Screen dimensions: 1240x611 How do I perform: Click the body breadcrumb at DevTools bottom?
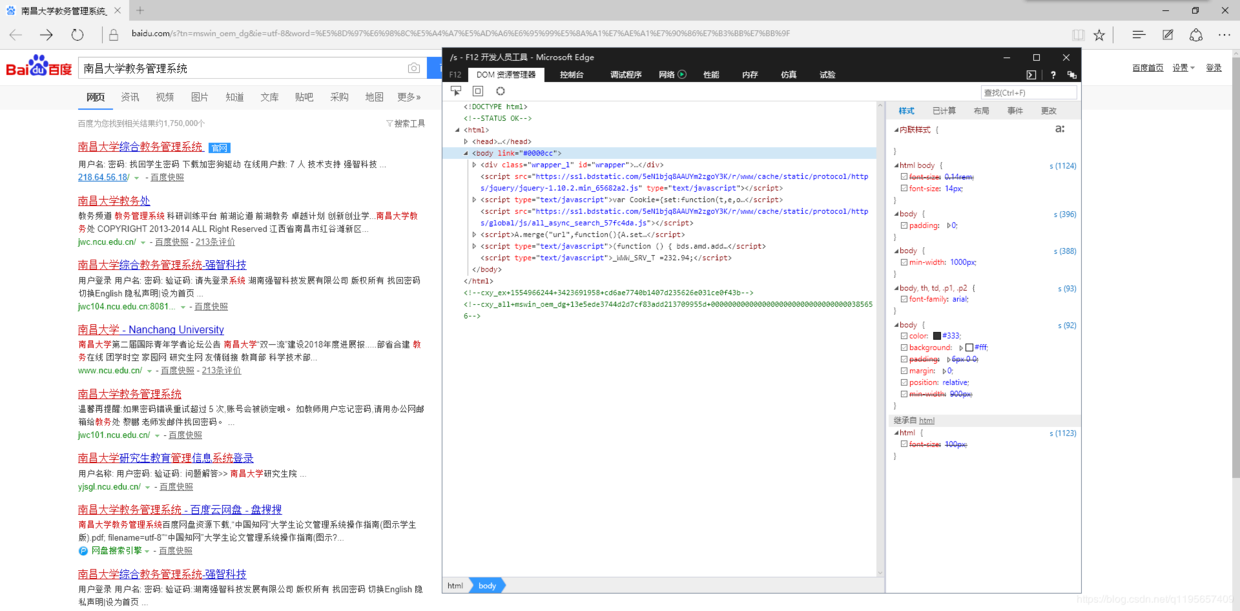tap(487, 585)
